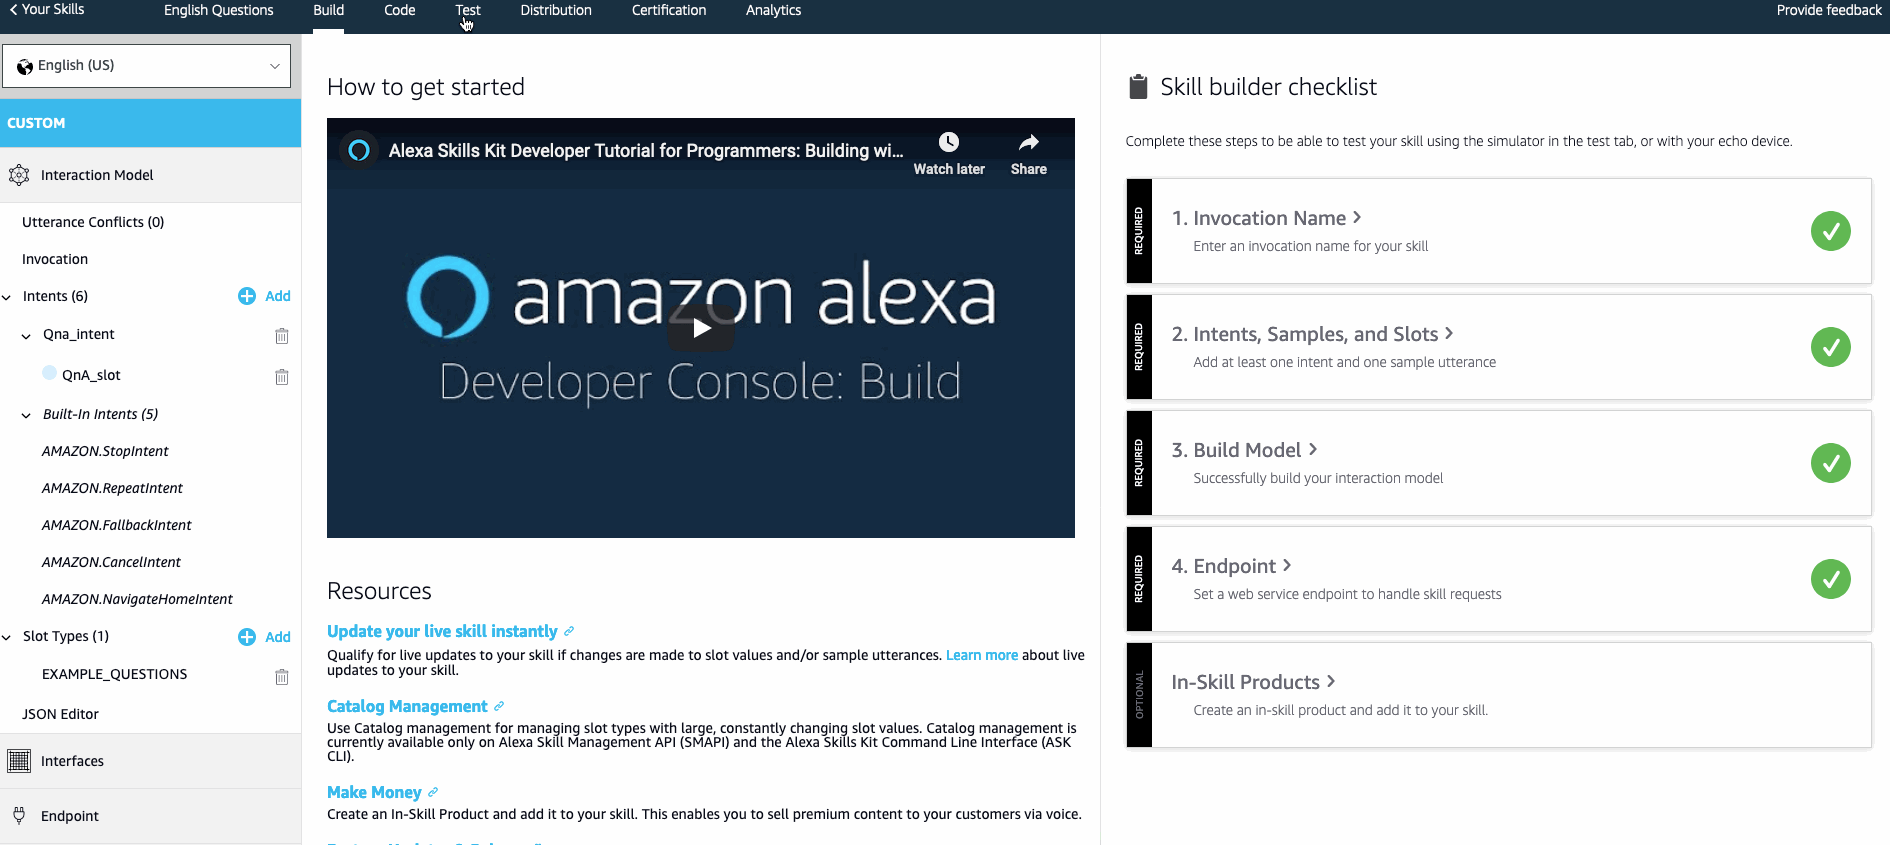Select AMAZON.NavigateHomeIntent in the intent list
Viewport: 1890px width, 845px height.
(137, 599)
